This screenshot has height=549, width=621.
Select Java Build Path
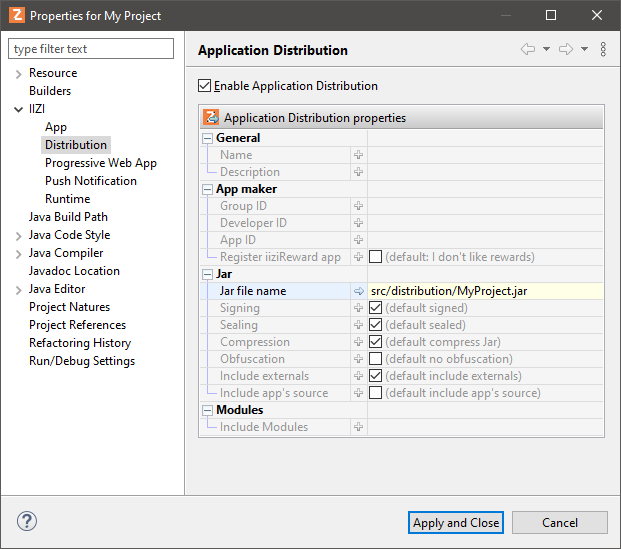[x=68, y=217]
